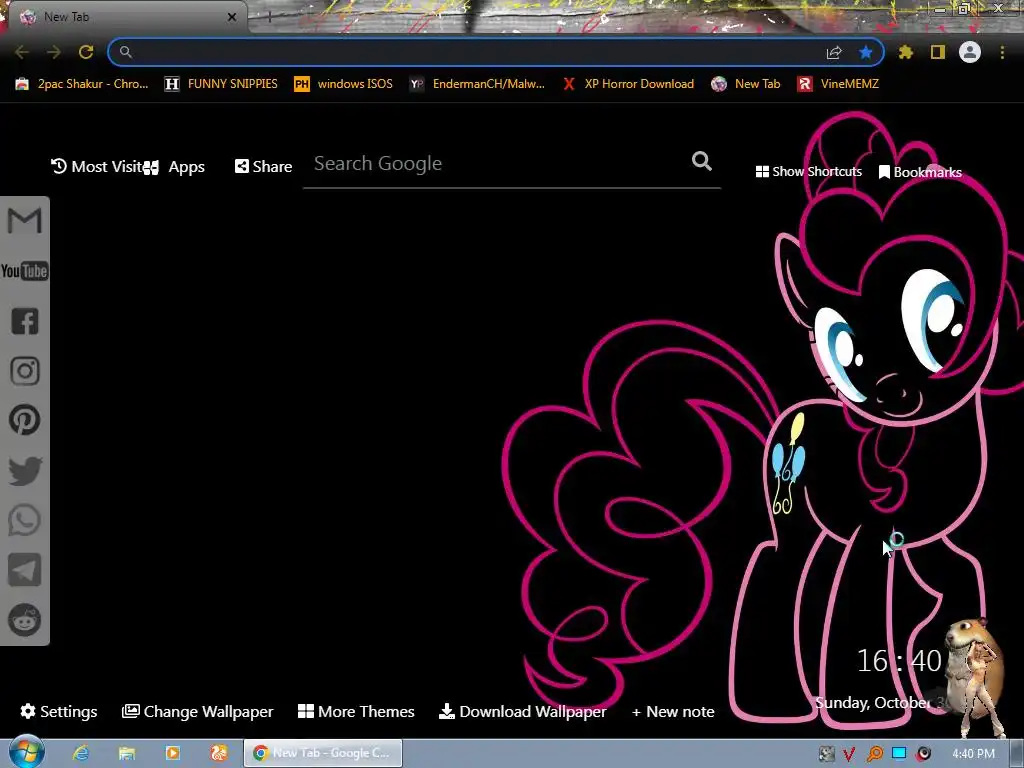Click the Chrome address bar
Viewport: 1024px width, 768px height.
pyautogui.click(x=477, y=52)
